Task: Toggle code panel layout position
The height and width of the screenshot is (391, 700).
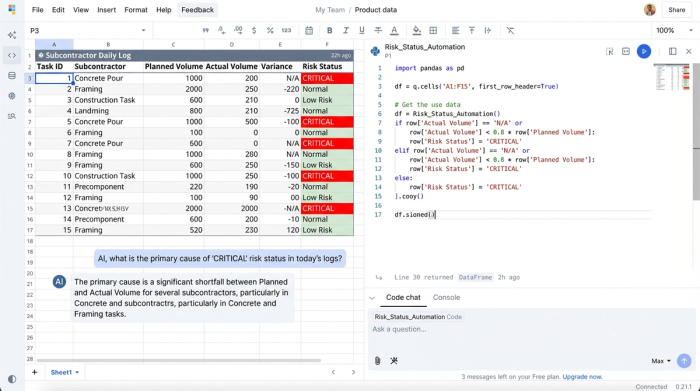Action: [x=672, y=51]
